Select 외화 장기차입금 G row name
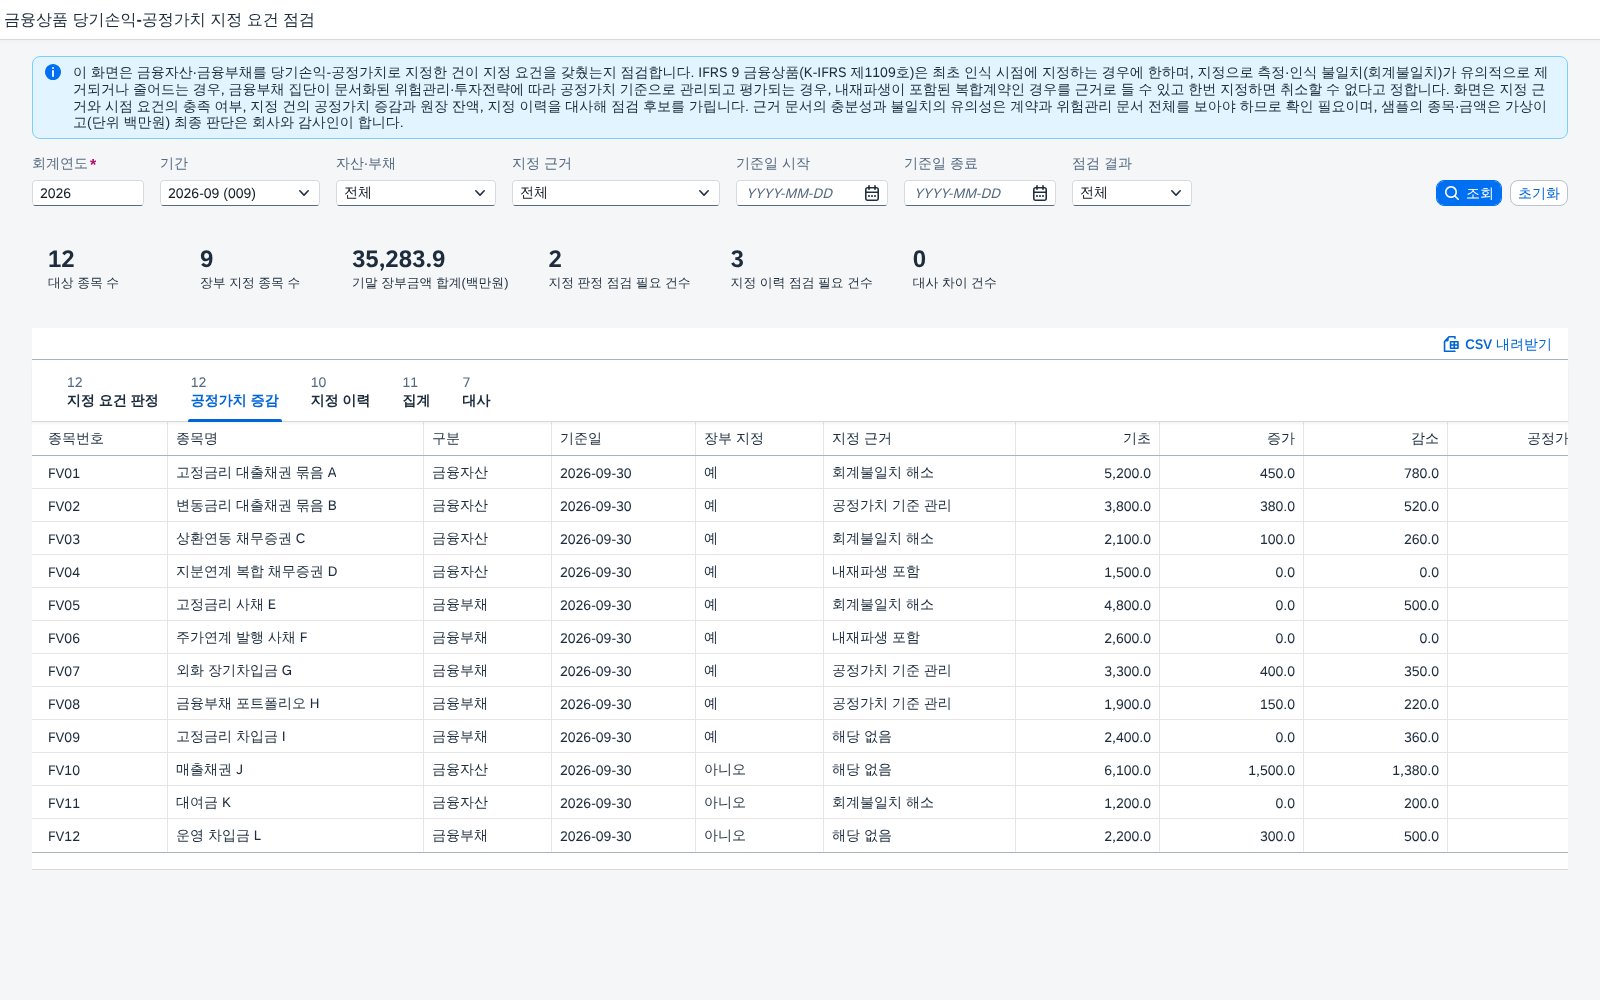This screenshot has width=1600, height=1000. [x=296, y=671]
